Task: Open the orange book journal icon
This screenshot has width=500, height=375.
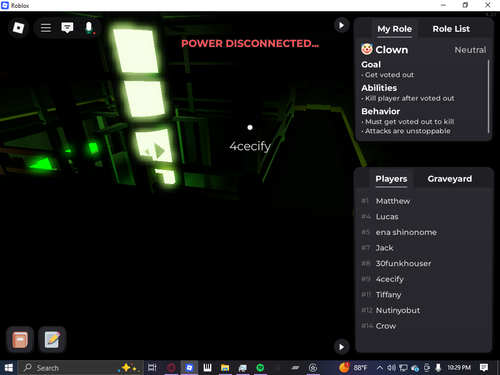Action: point(20,340)
